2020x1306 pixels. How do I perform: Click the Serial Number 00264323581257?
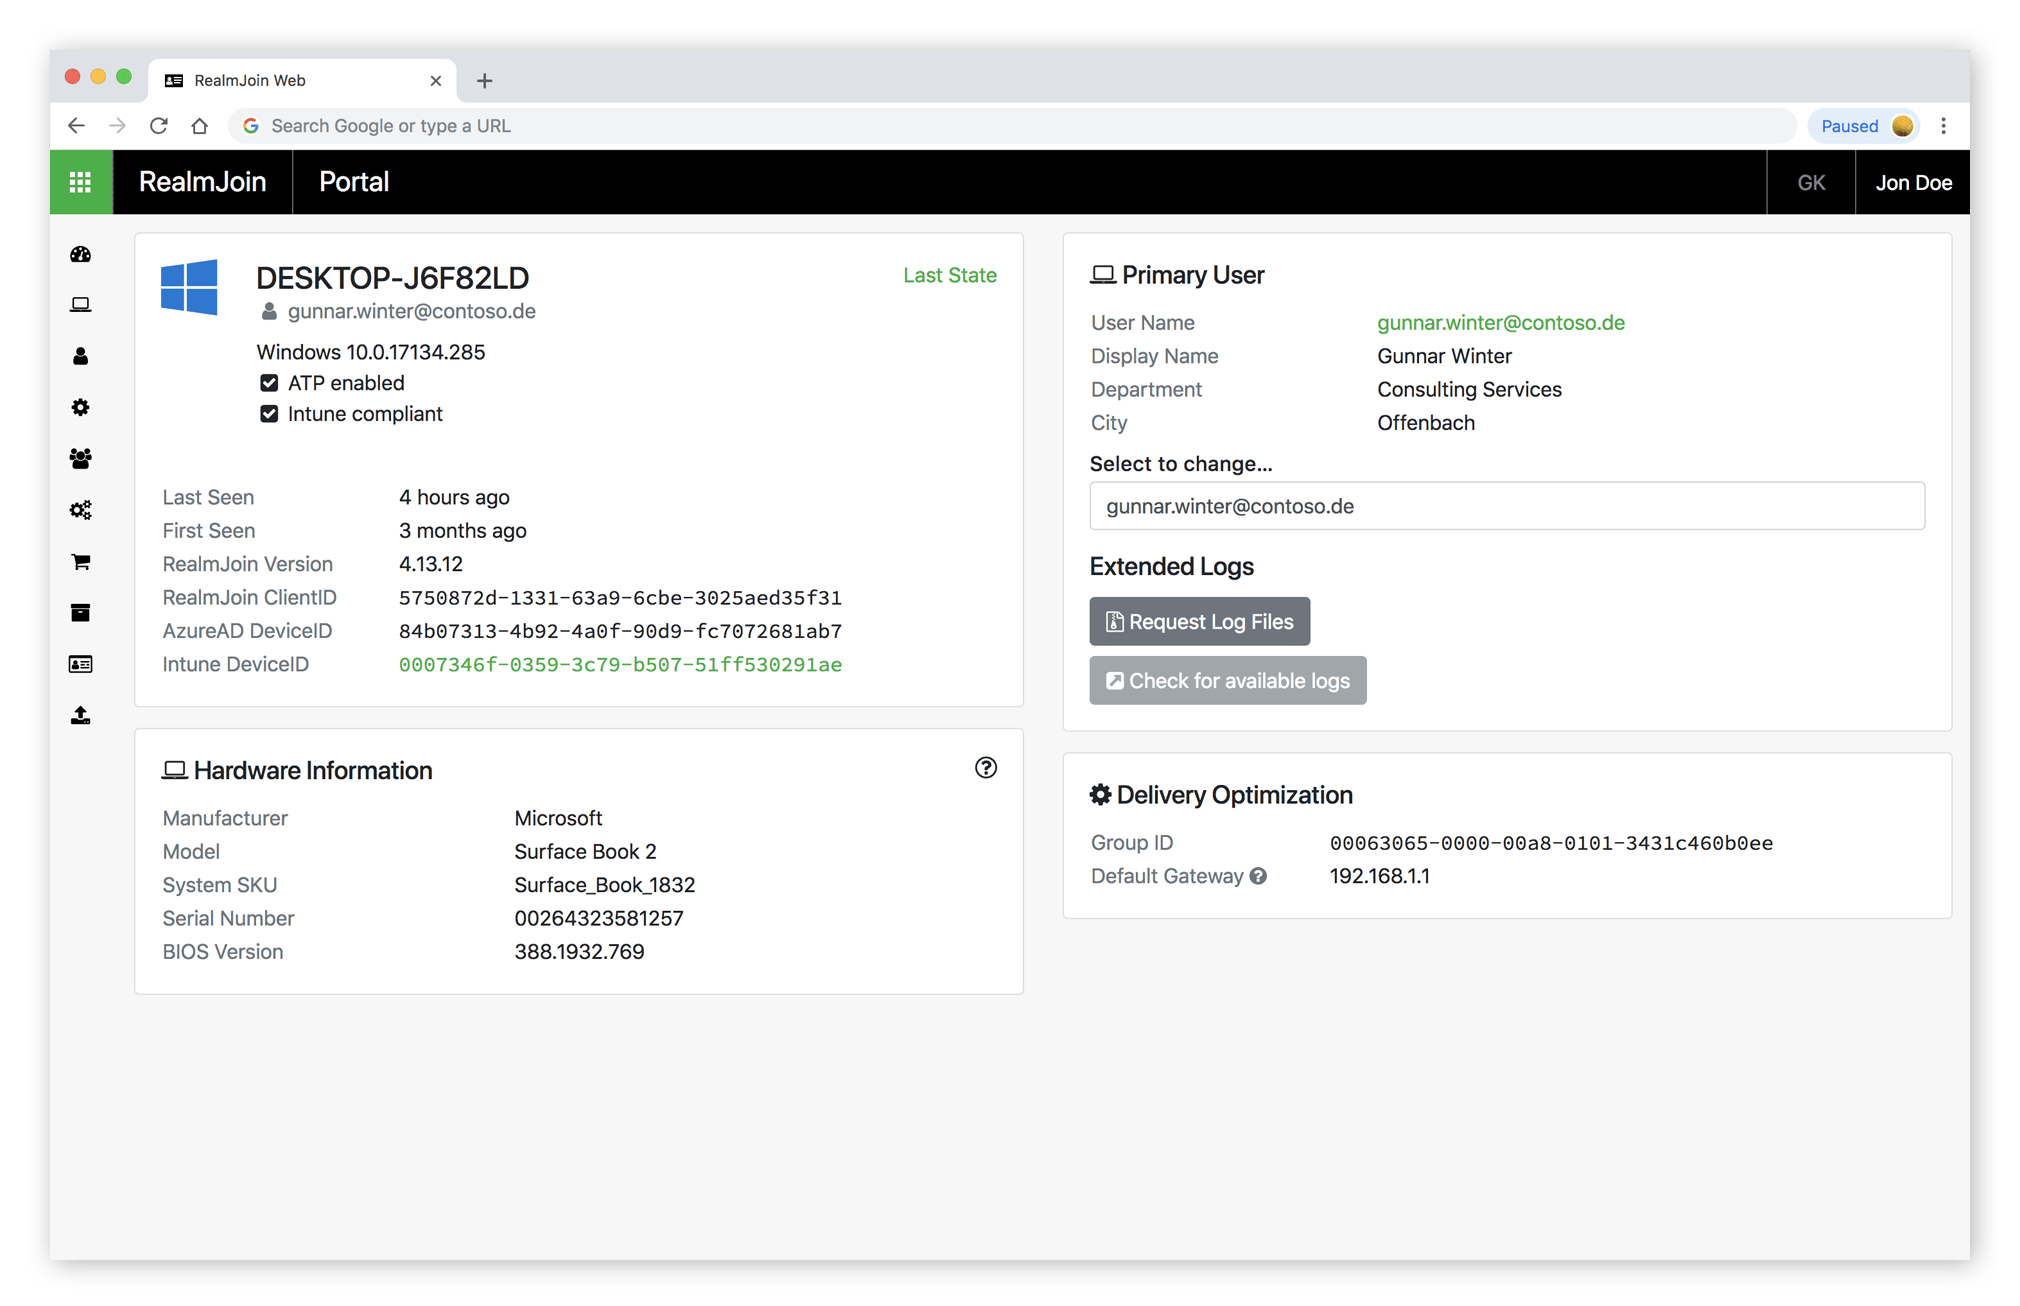click(x=599, y=919)
